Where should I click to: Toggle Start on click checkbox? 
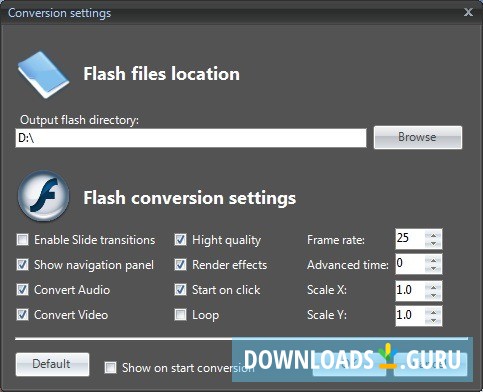[180, 290]
